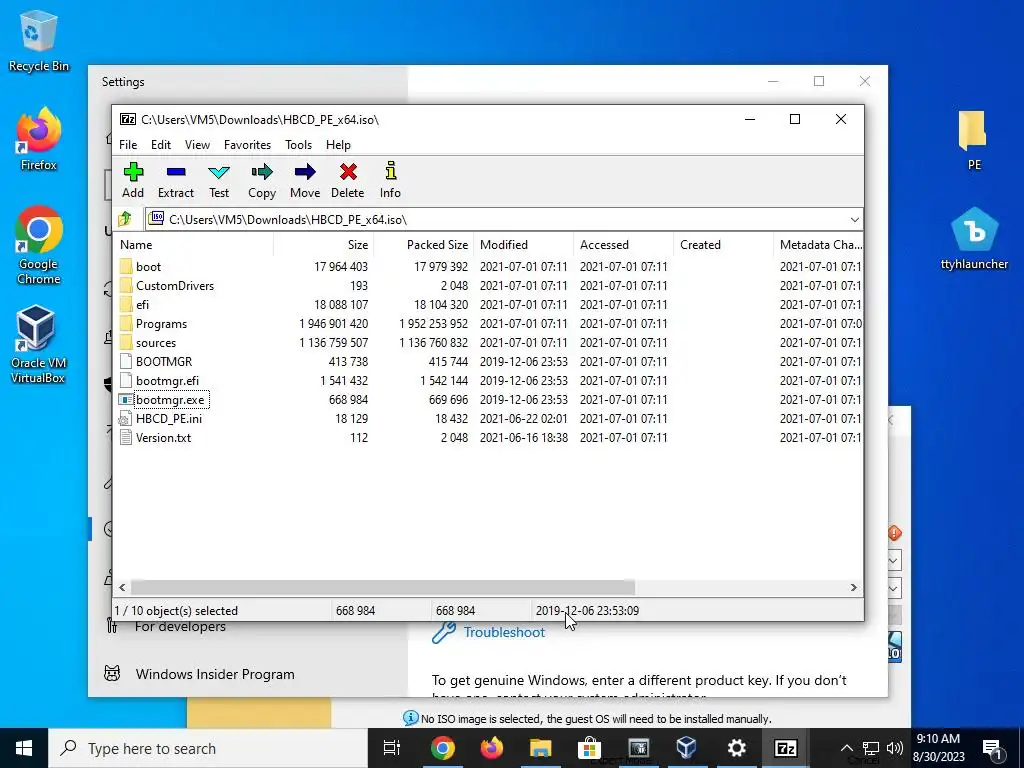Select the bootmgr.efi file
1024x768 pixels.
click(167, 381)
